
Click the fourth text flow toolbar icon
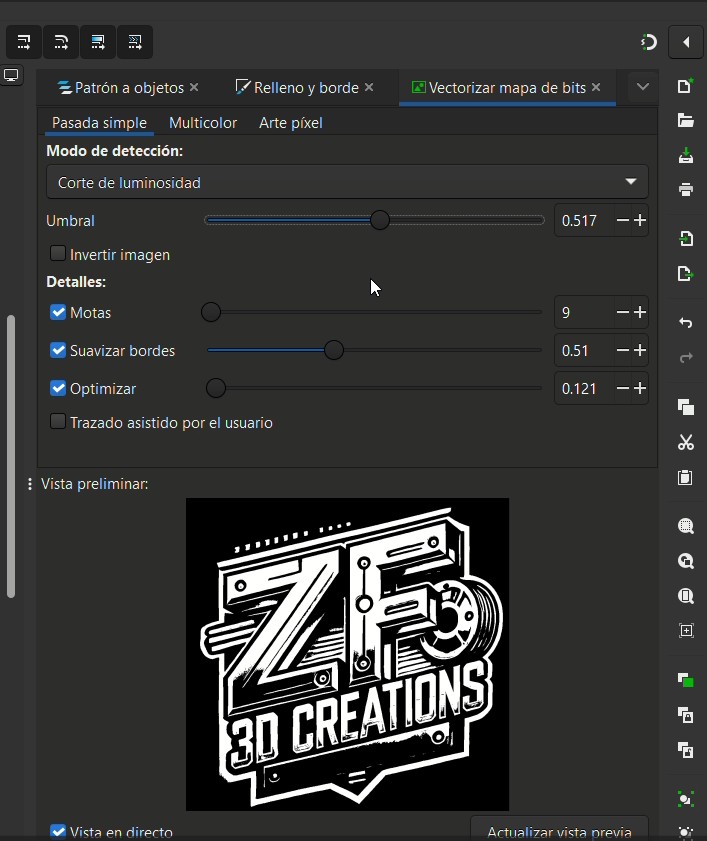[135, 42]
